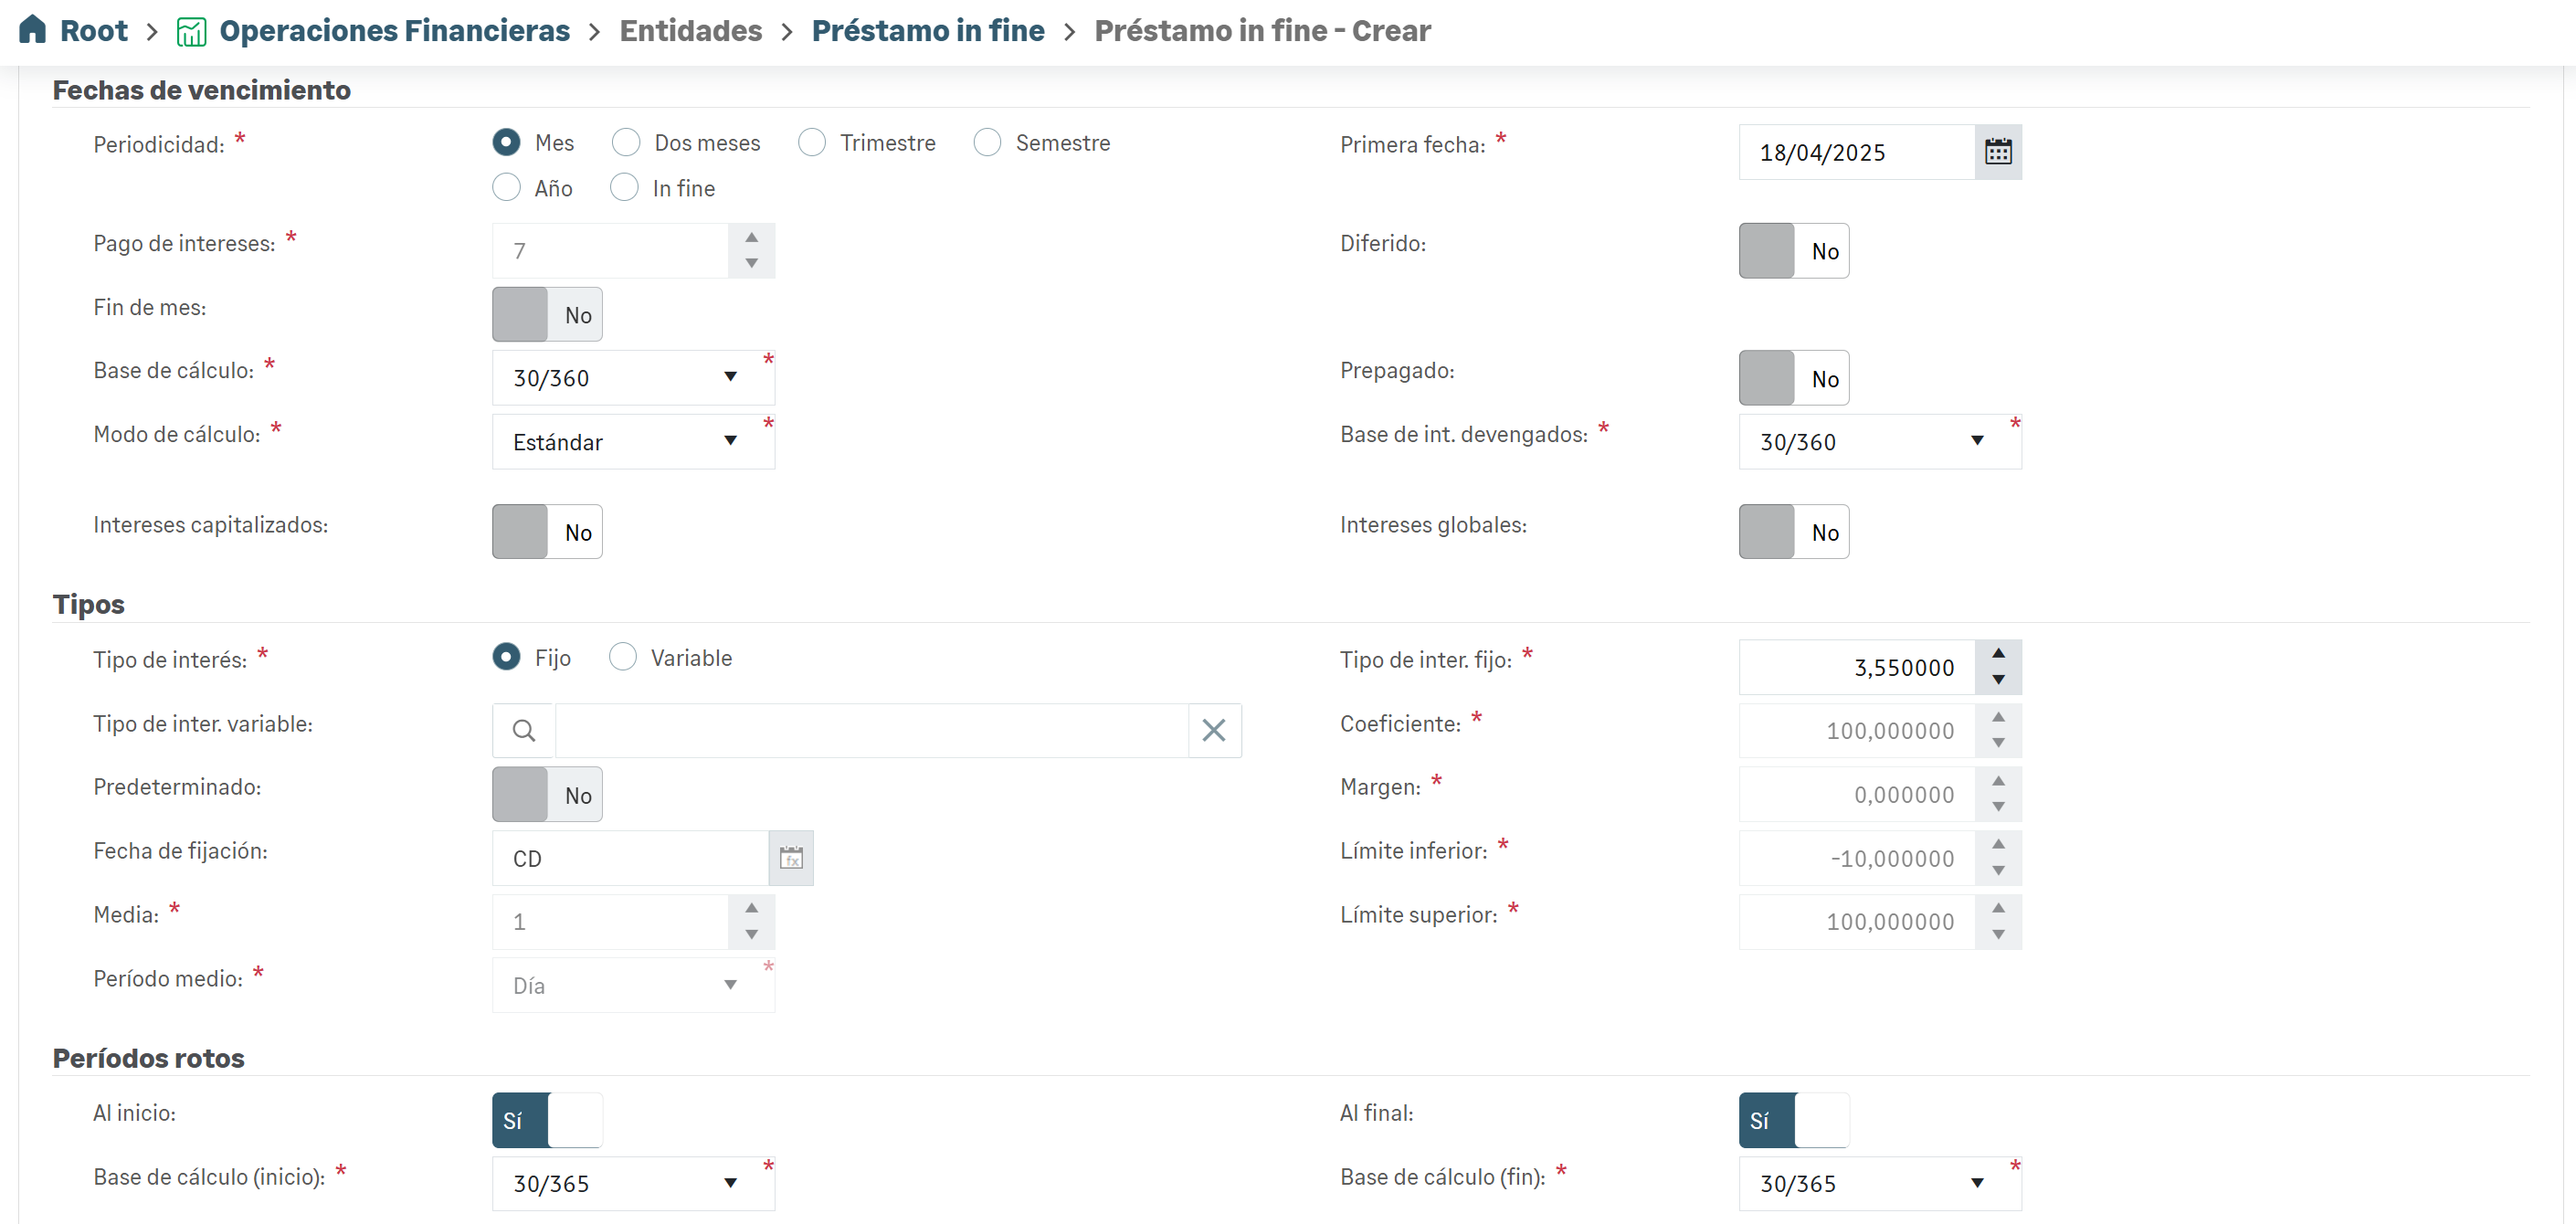
Task: Click the Operaciones Financieras chart icon
Action: click(x=191, y=32)
